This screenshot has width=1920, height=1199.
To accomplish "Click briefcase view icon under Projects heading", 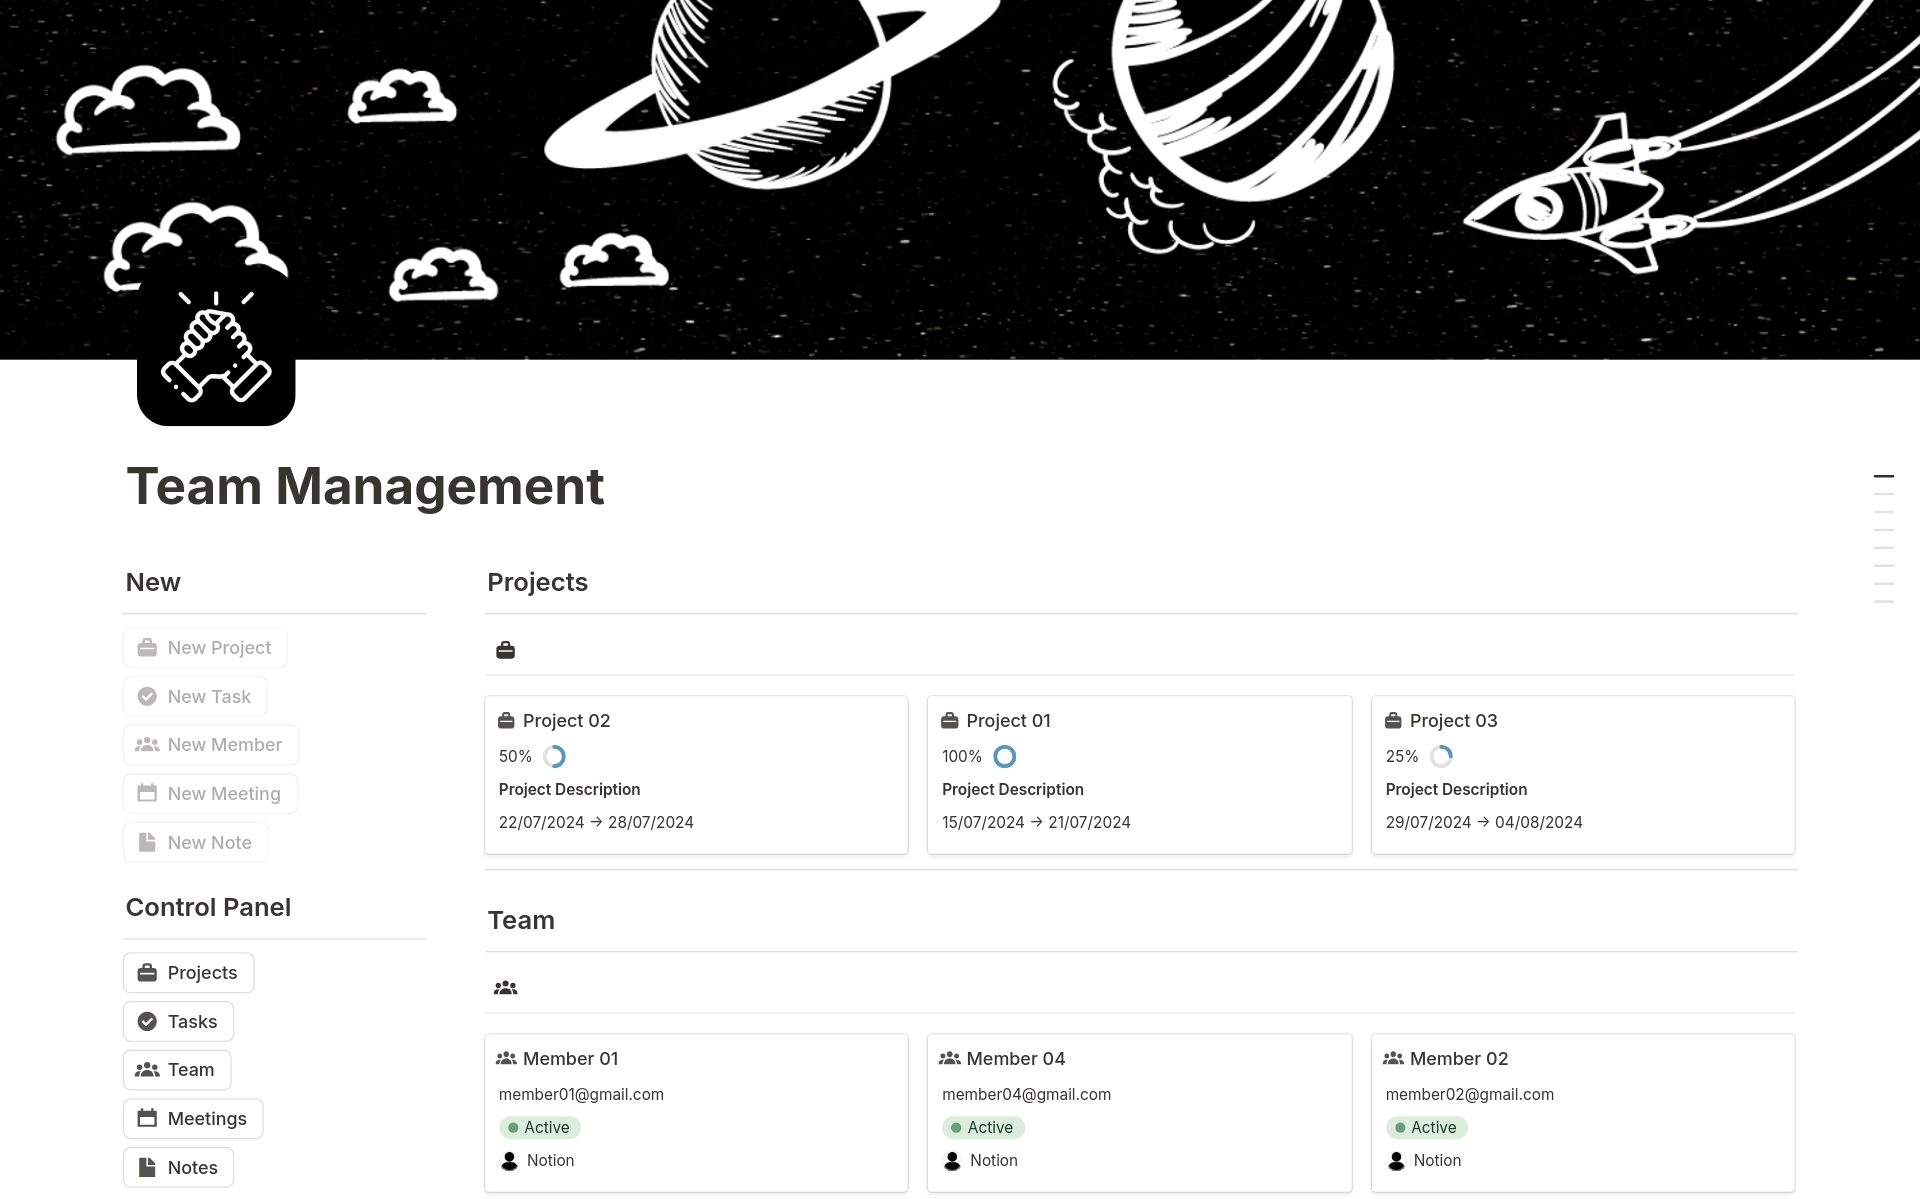I will (505, 650).
